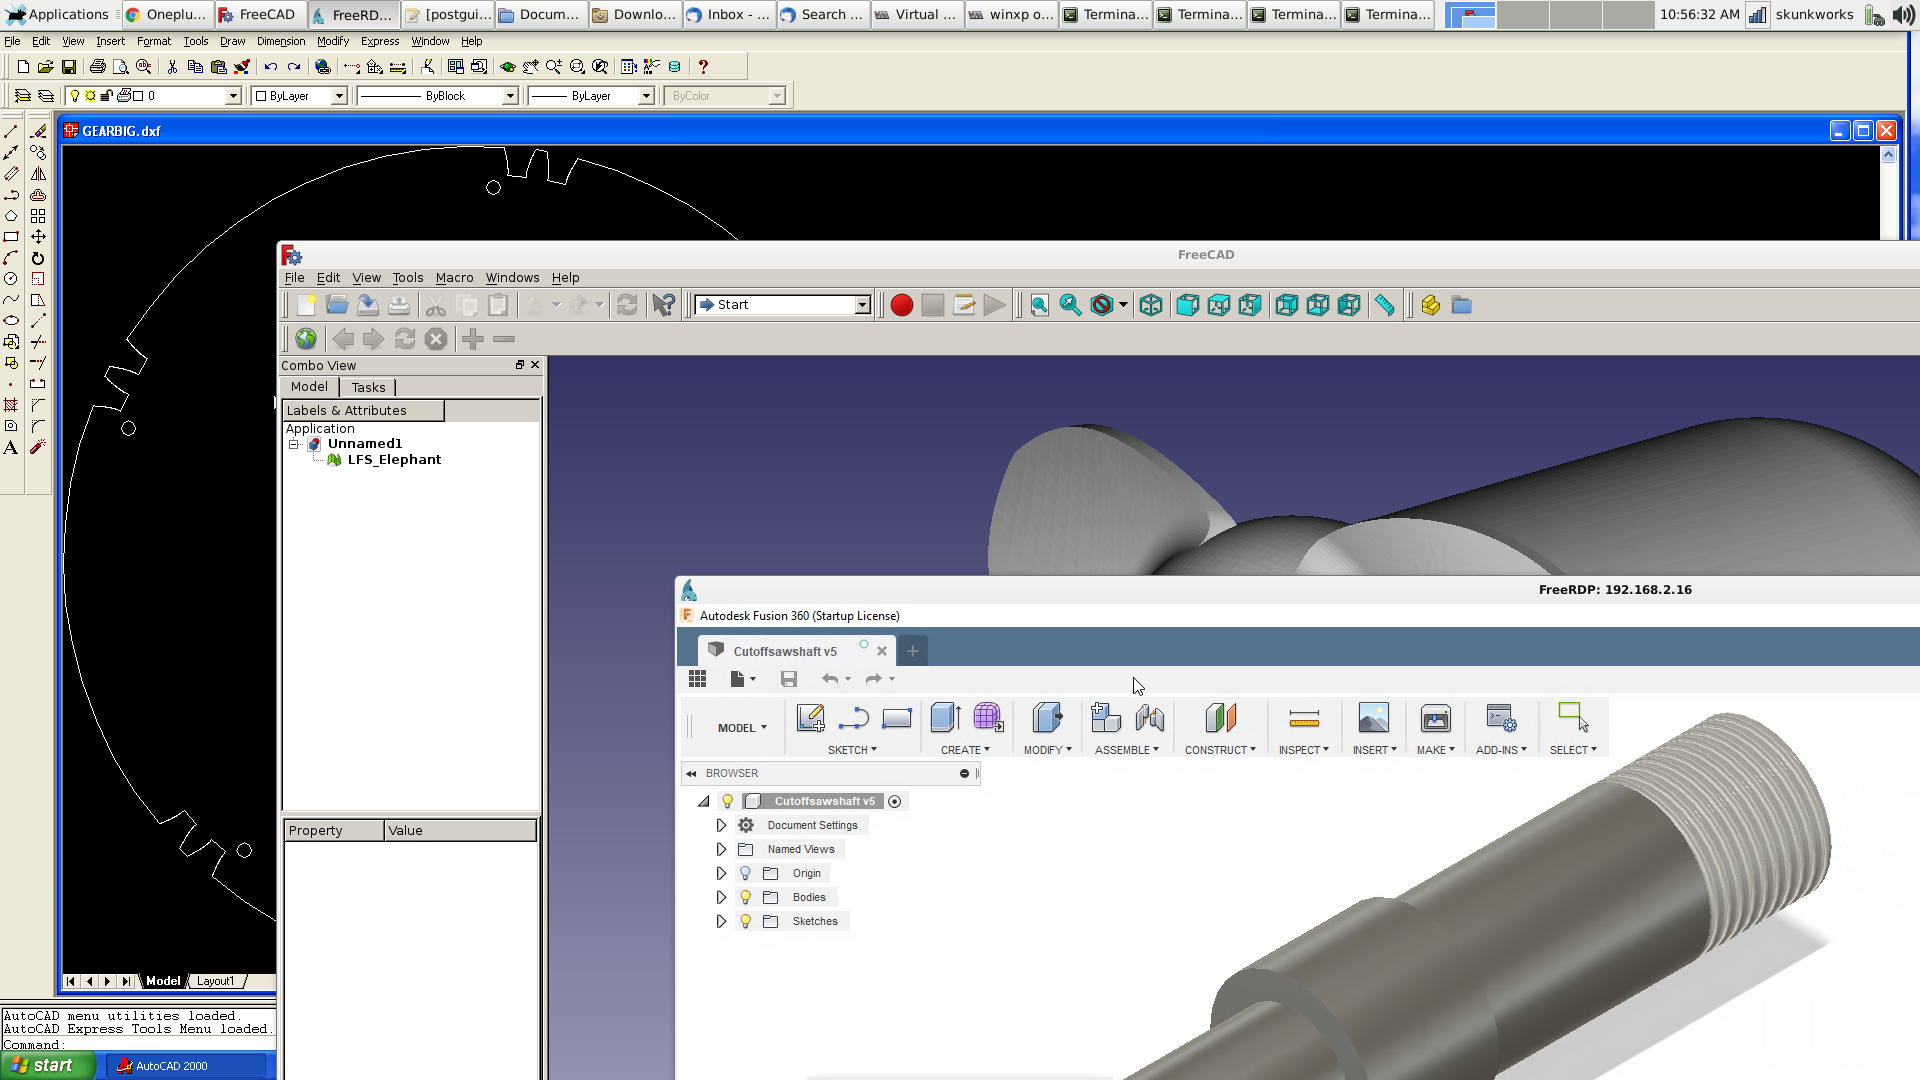Click FreeCAD measure distance ruler icon
The width and height of the screenshot is (1920, 1080).
click(1384, 305)
